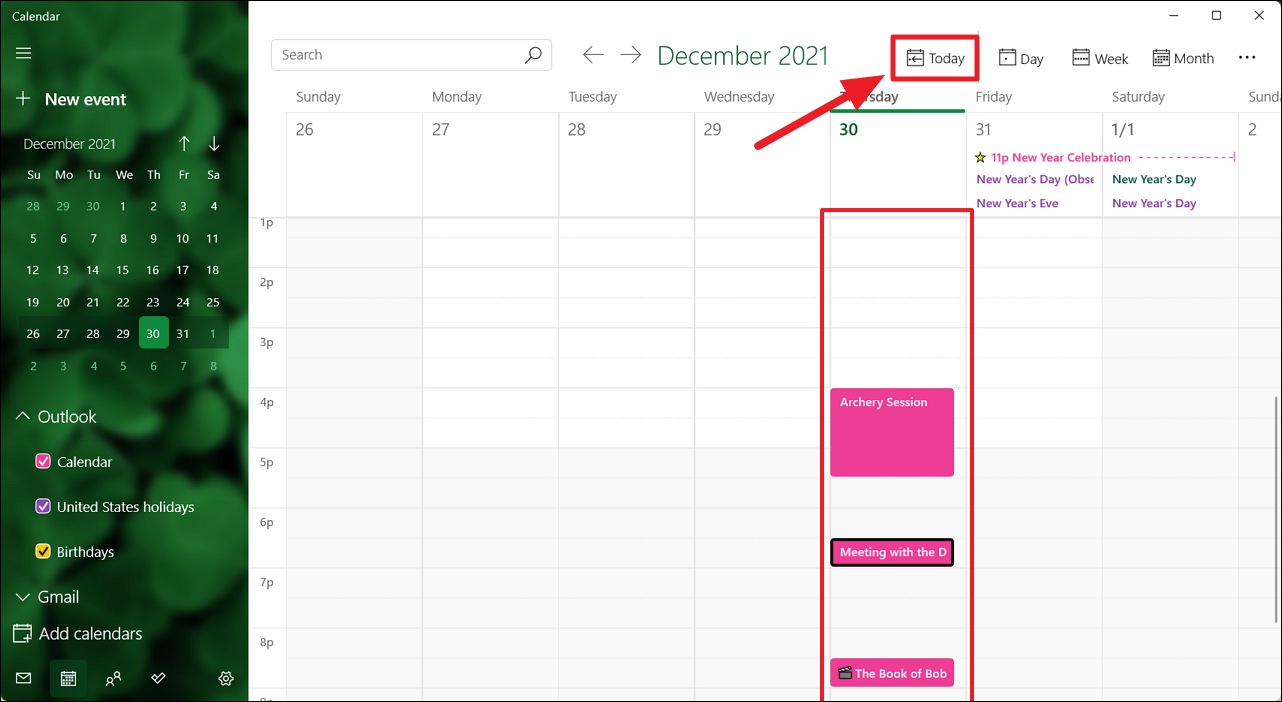Switch to Day view
The height and width of the screenshot is (702, 1282).
[1020, 58]
